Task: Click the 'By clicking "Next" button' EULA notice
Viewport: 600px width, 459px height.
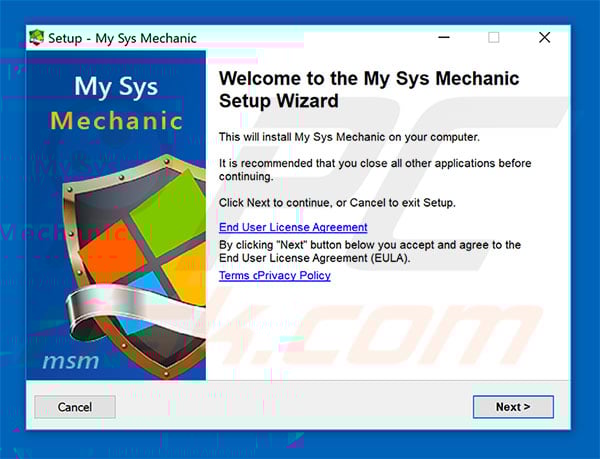Action: tap(370, 251)
